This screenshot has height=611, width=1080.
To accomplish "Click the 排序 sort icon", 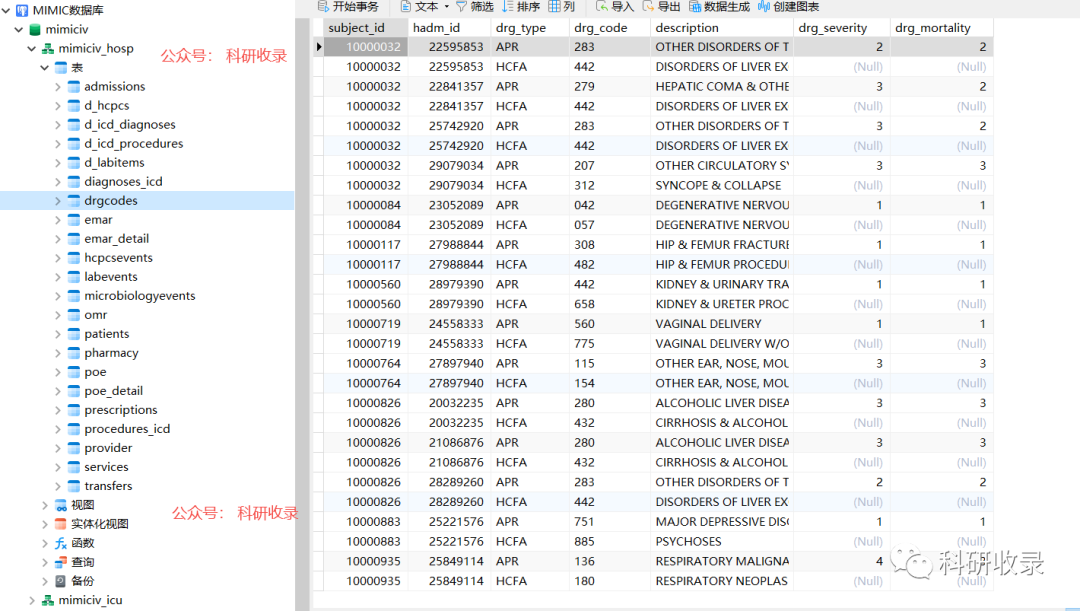I will 507,6.
